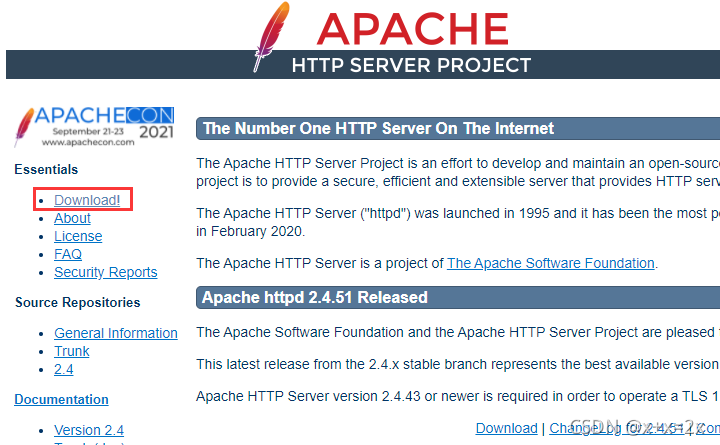Visit the FAQ link
Screen dimensions: 720x445
click(68, 254)
